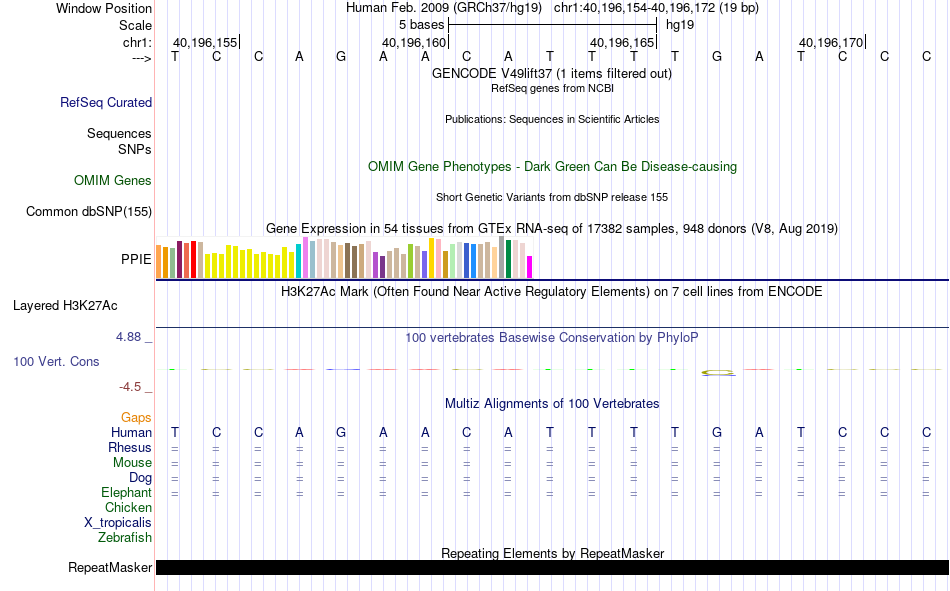
Task: Click coordinate marker 40,196,155
Action: click(206, 42)
